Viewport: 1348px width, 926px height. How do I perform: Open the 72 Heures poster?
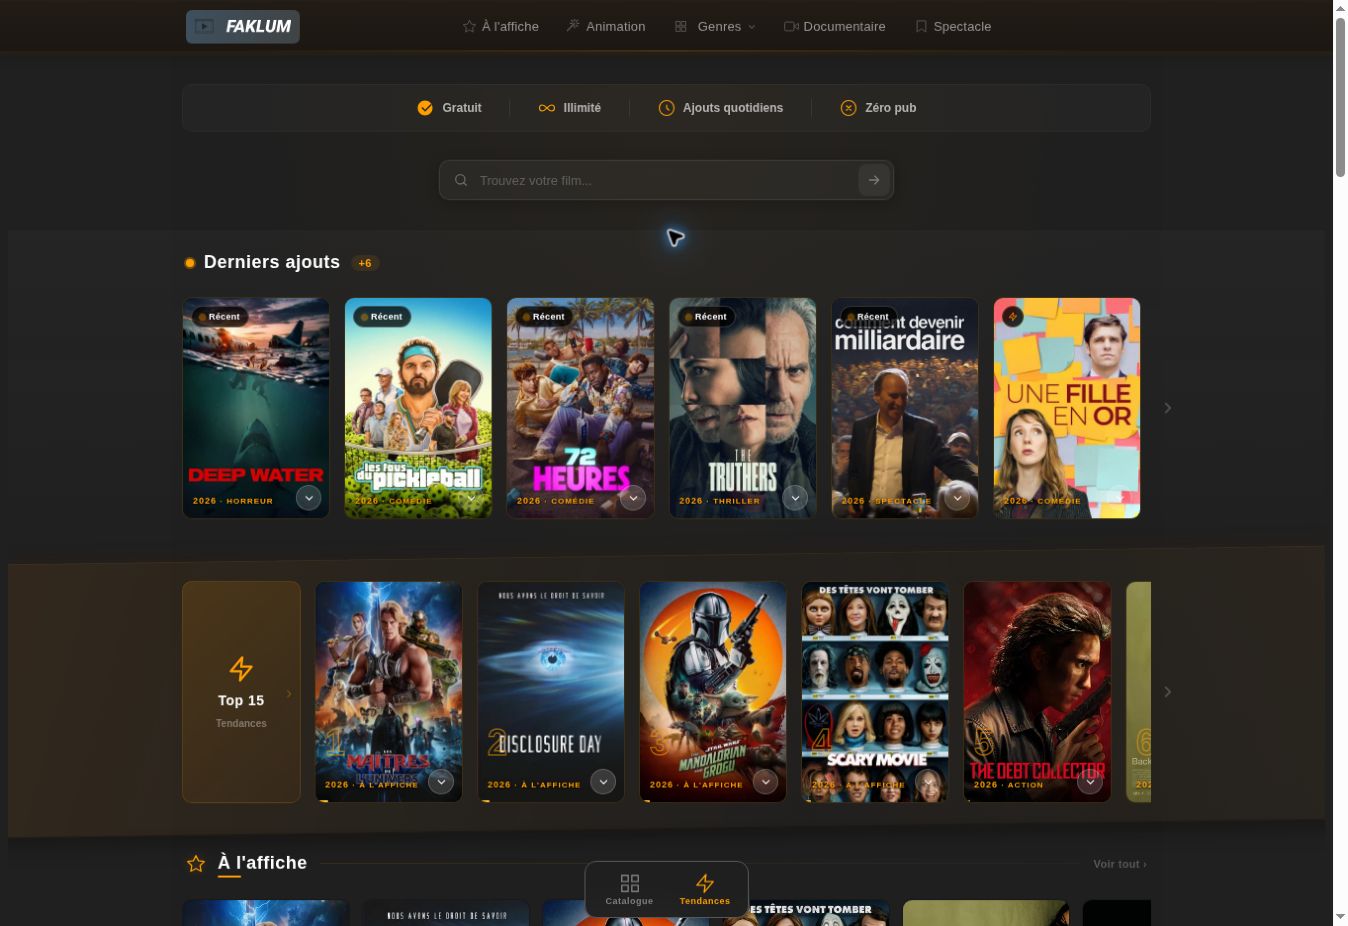(x=580, y=408)
